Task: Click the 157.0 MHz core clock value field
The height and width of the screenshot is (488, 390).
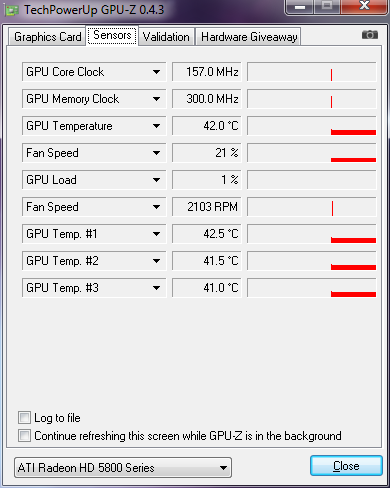Action: click(x=207, y=72)
